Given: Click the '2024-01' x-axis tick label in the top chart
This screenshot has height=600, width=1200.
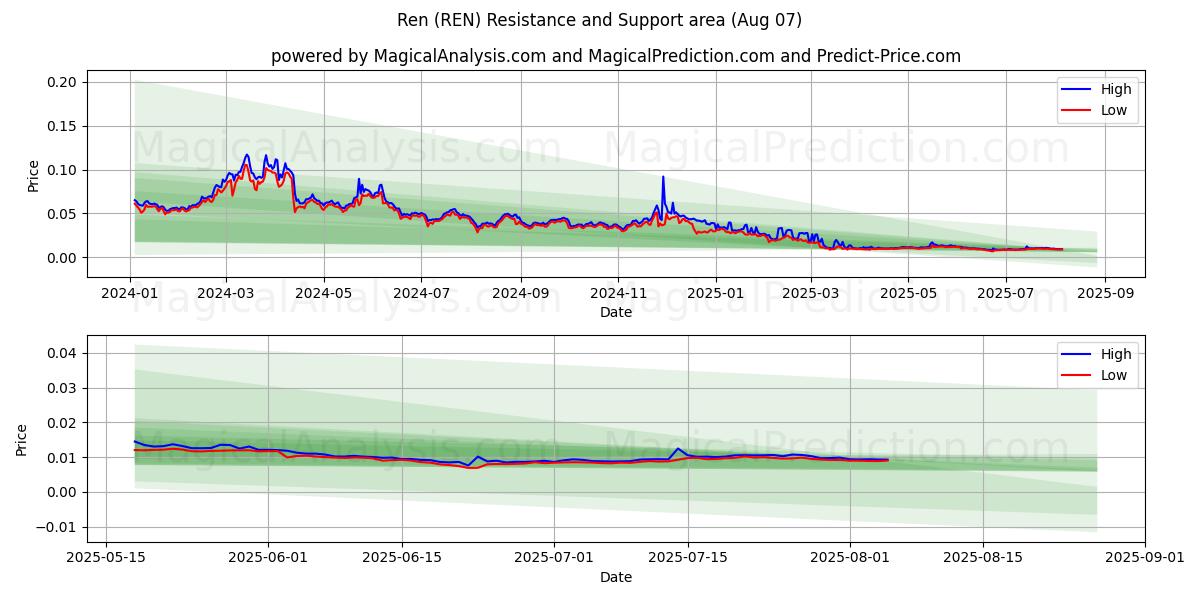Looking at the screenshot, I should (x=130, y=294).
